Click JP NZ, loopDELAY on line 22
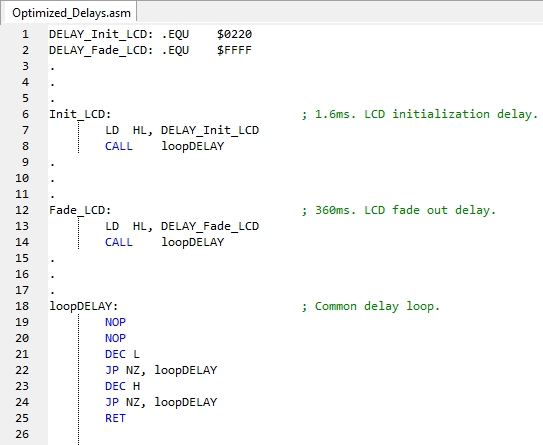This screenshot has height=445, width=543. 161,370
